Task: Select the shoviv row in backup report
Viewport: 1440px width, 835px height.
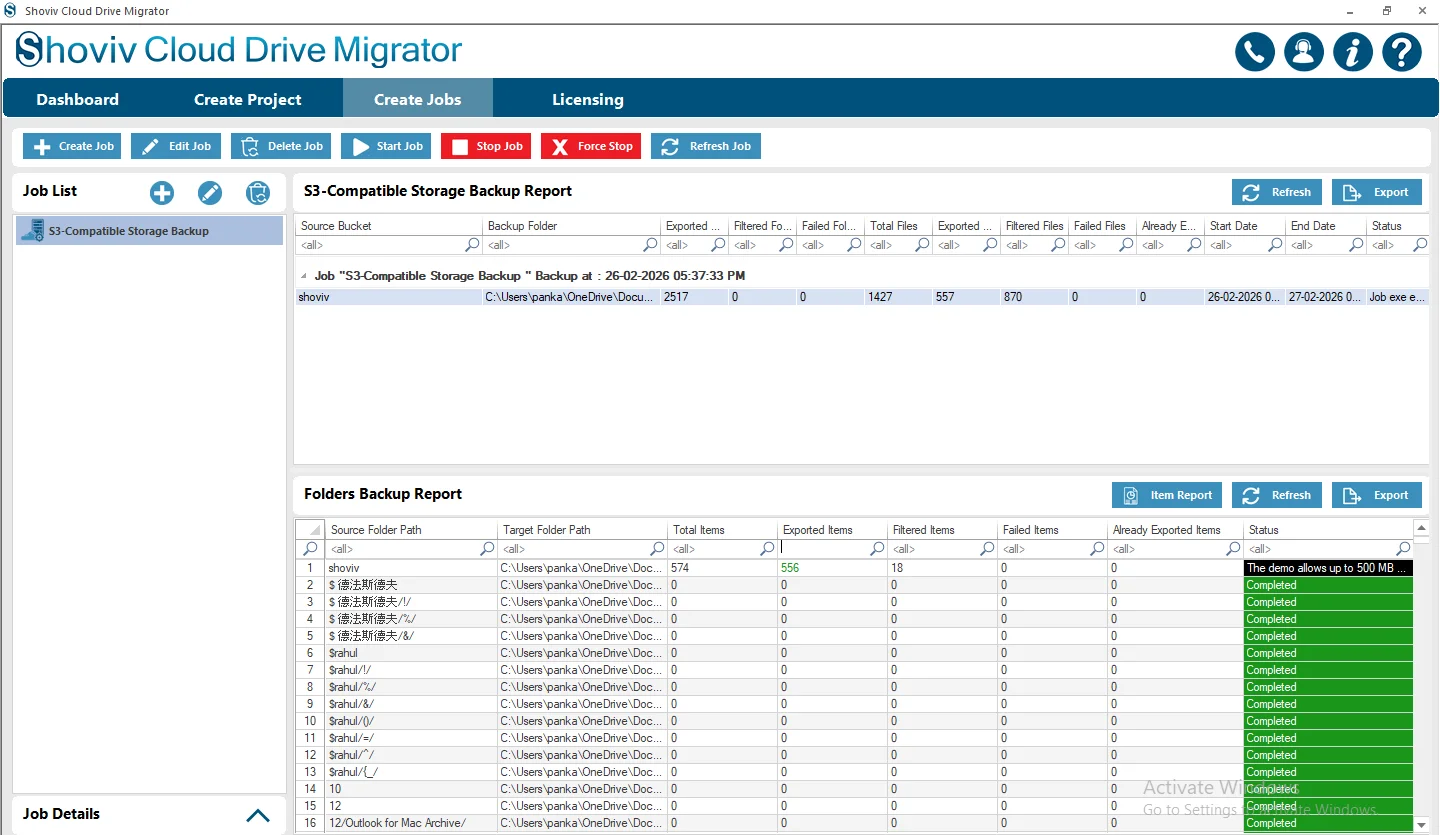Action: (861, 297)
